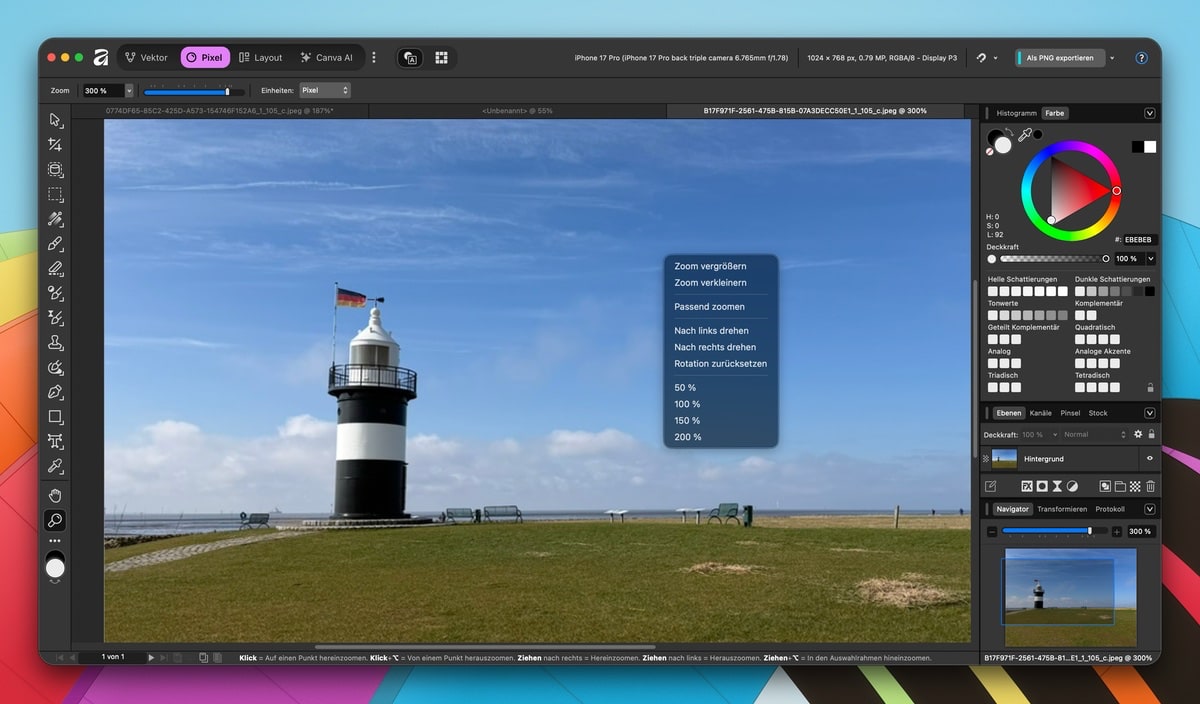The height and width of the screenshot is (704, 1200).
Task: Click the Navigator zoom-out minus button
Action: click(x=992, y=531)
